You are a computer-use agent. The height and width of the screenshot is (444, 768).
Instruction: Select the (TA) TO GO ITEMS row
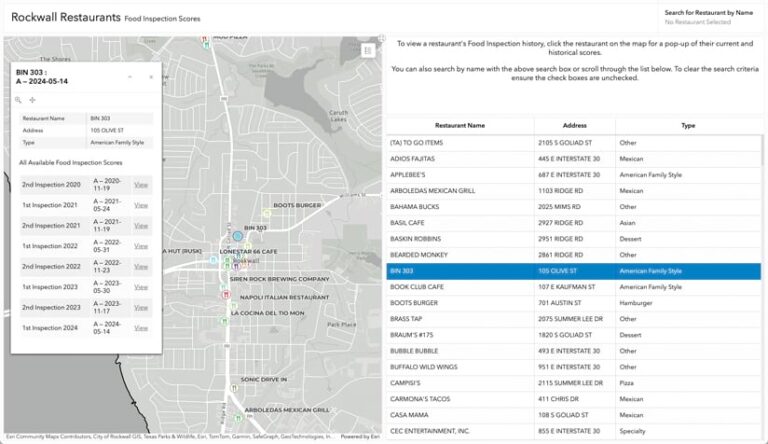[574, 143]
